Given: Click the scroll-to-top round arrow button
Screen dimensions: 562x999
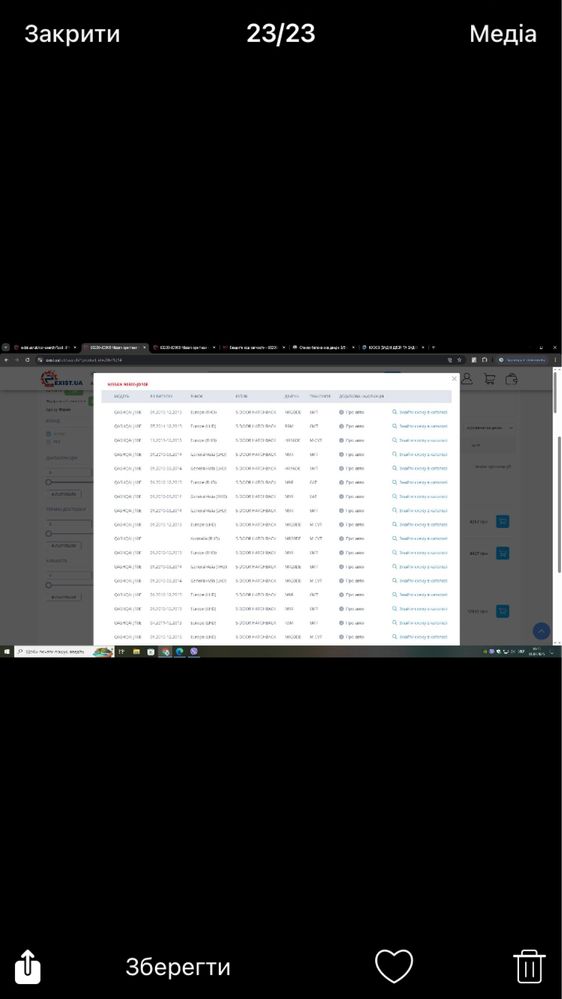Looking at the screenshot, I should [x=541, y=631].
